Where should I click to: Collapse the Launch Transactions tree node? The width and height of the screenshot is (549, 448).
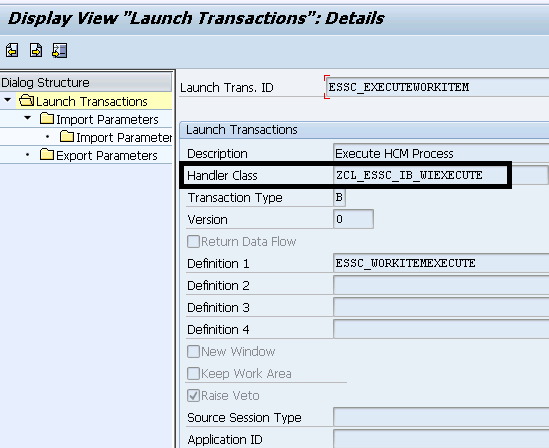(x=8, y=100)
